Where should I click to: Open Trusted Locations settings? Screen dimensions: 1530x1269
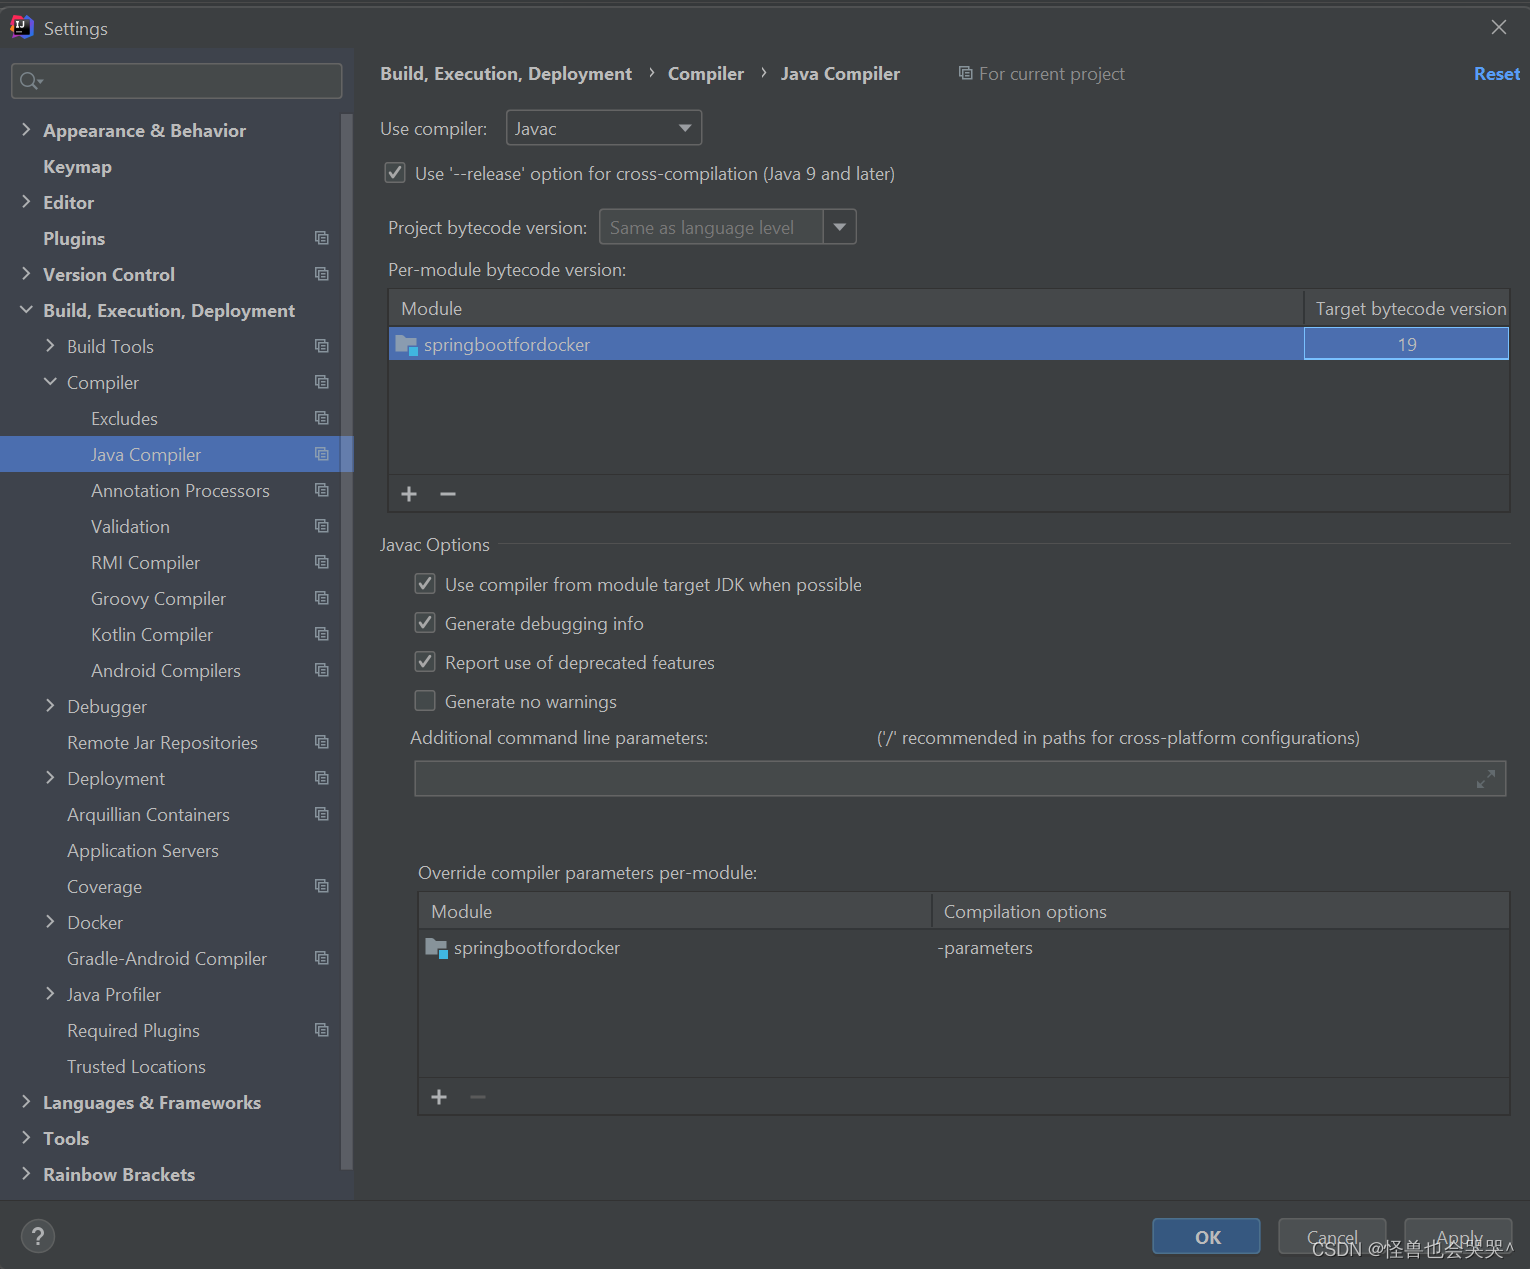(136, 1067)
